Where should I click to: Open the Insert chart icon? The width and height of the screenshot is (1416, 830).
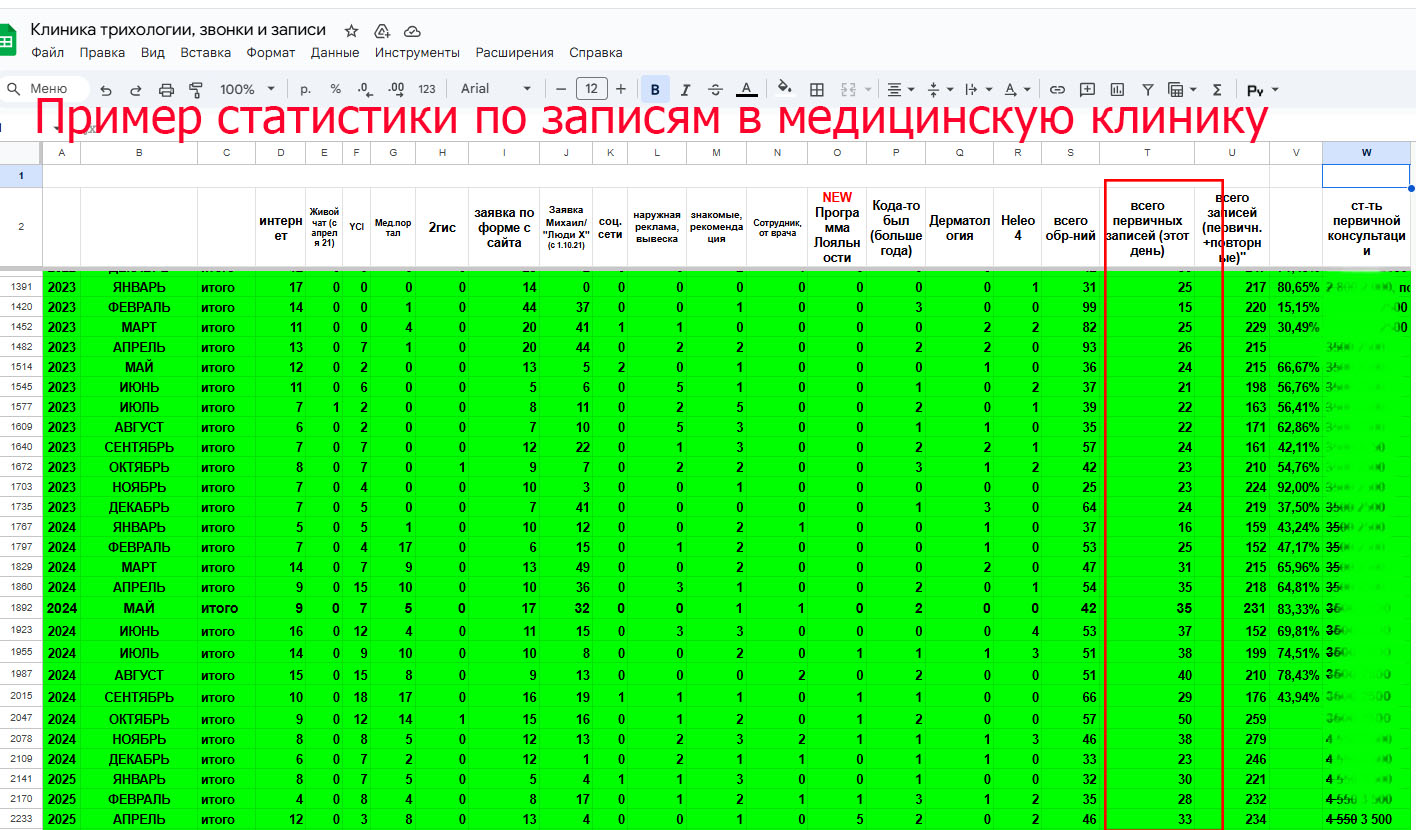(1115, 88)
